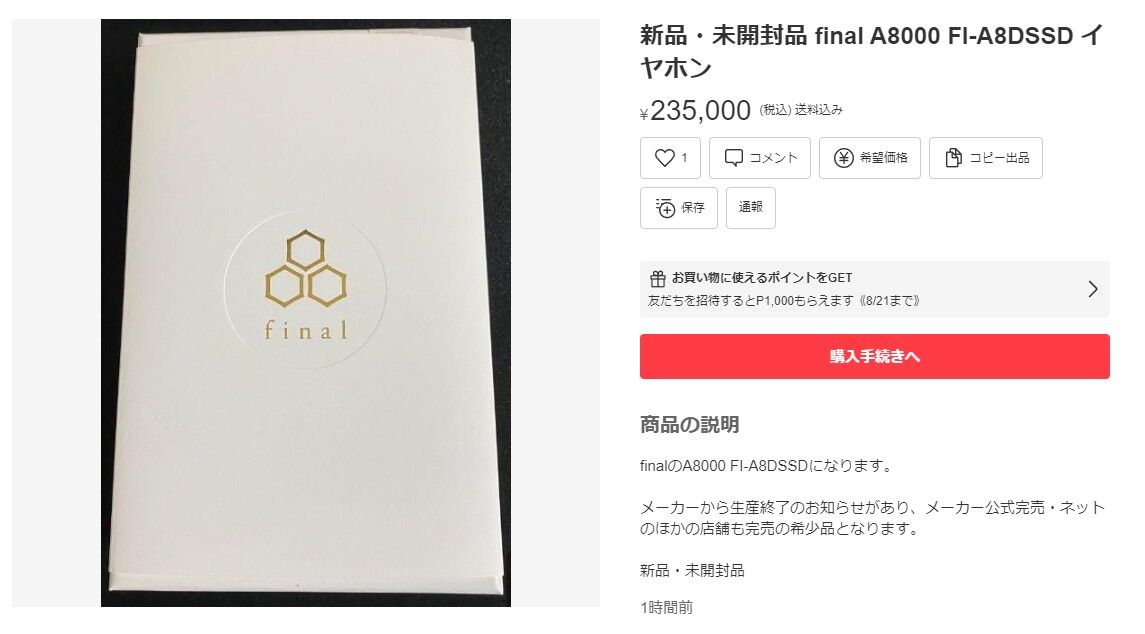The width and height of the screenshot is (1145, 634).
Task: Click the gold final hexagon logo in photo
Action: click(x=305, y=286)
